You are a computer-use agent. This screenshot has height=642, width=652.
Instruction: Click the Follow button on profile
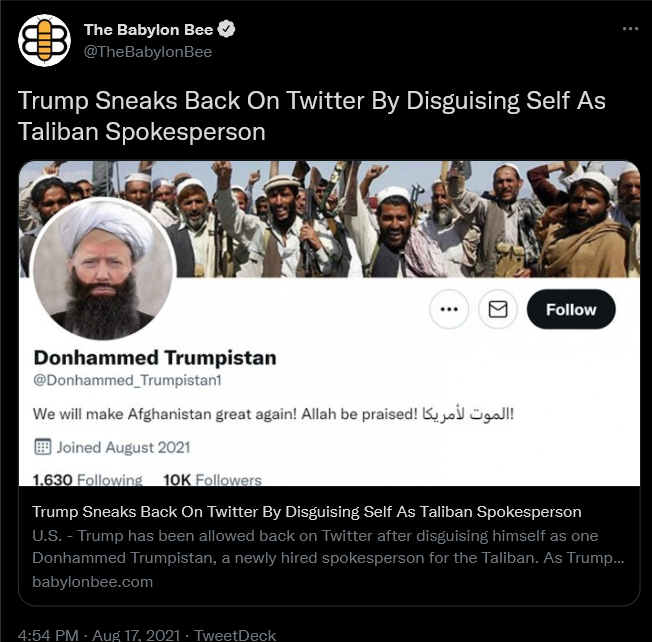point(571,309)
